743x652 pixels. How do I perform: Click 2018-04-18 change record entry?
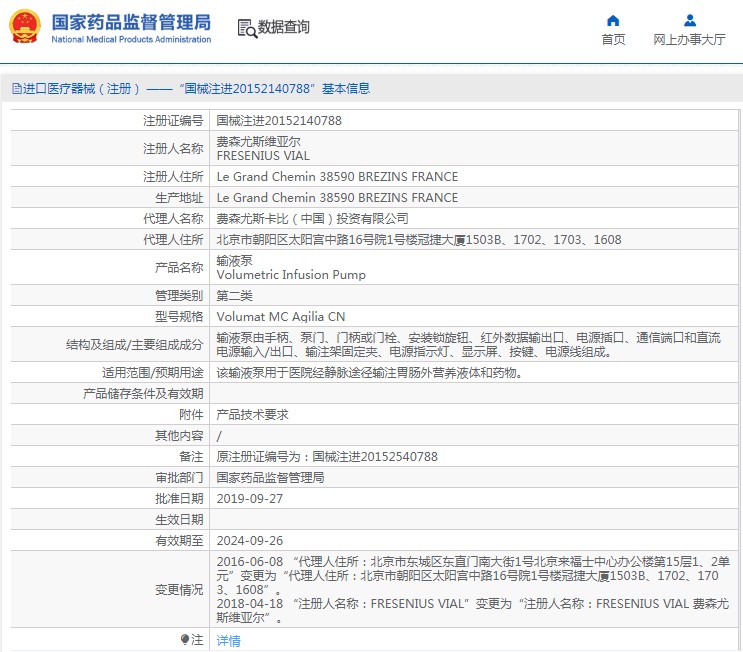[473, 611]
